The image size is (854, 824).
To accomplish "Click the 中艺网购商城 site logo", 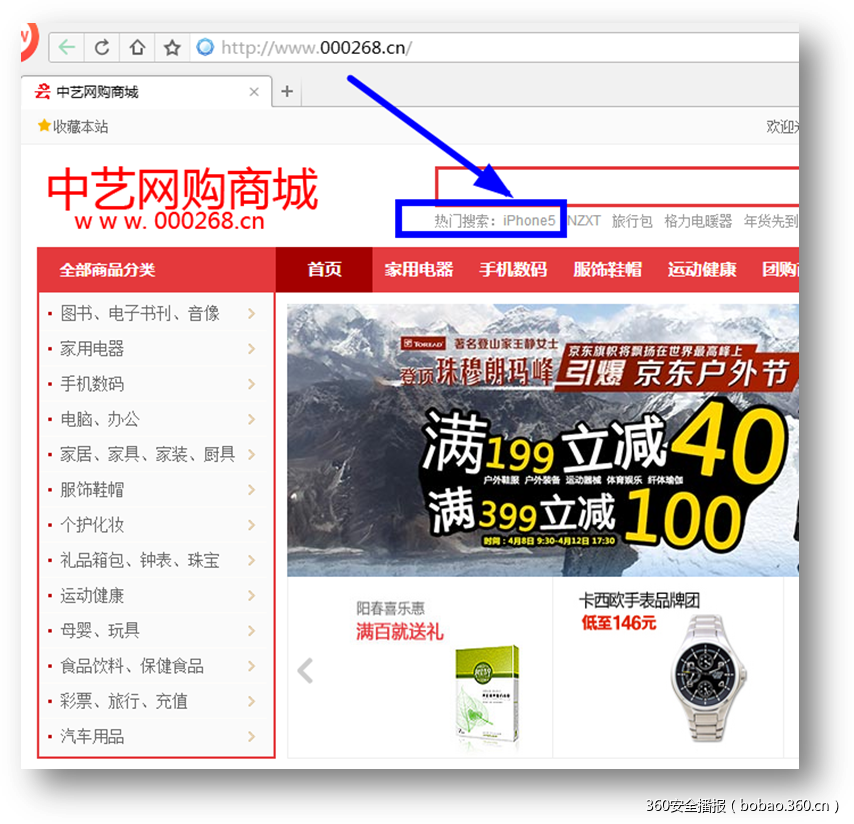I will (180, 188).
